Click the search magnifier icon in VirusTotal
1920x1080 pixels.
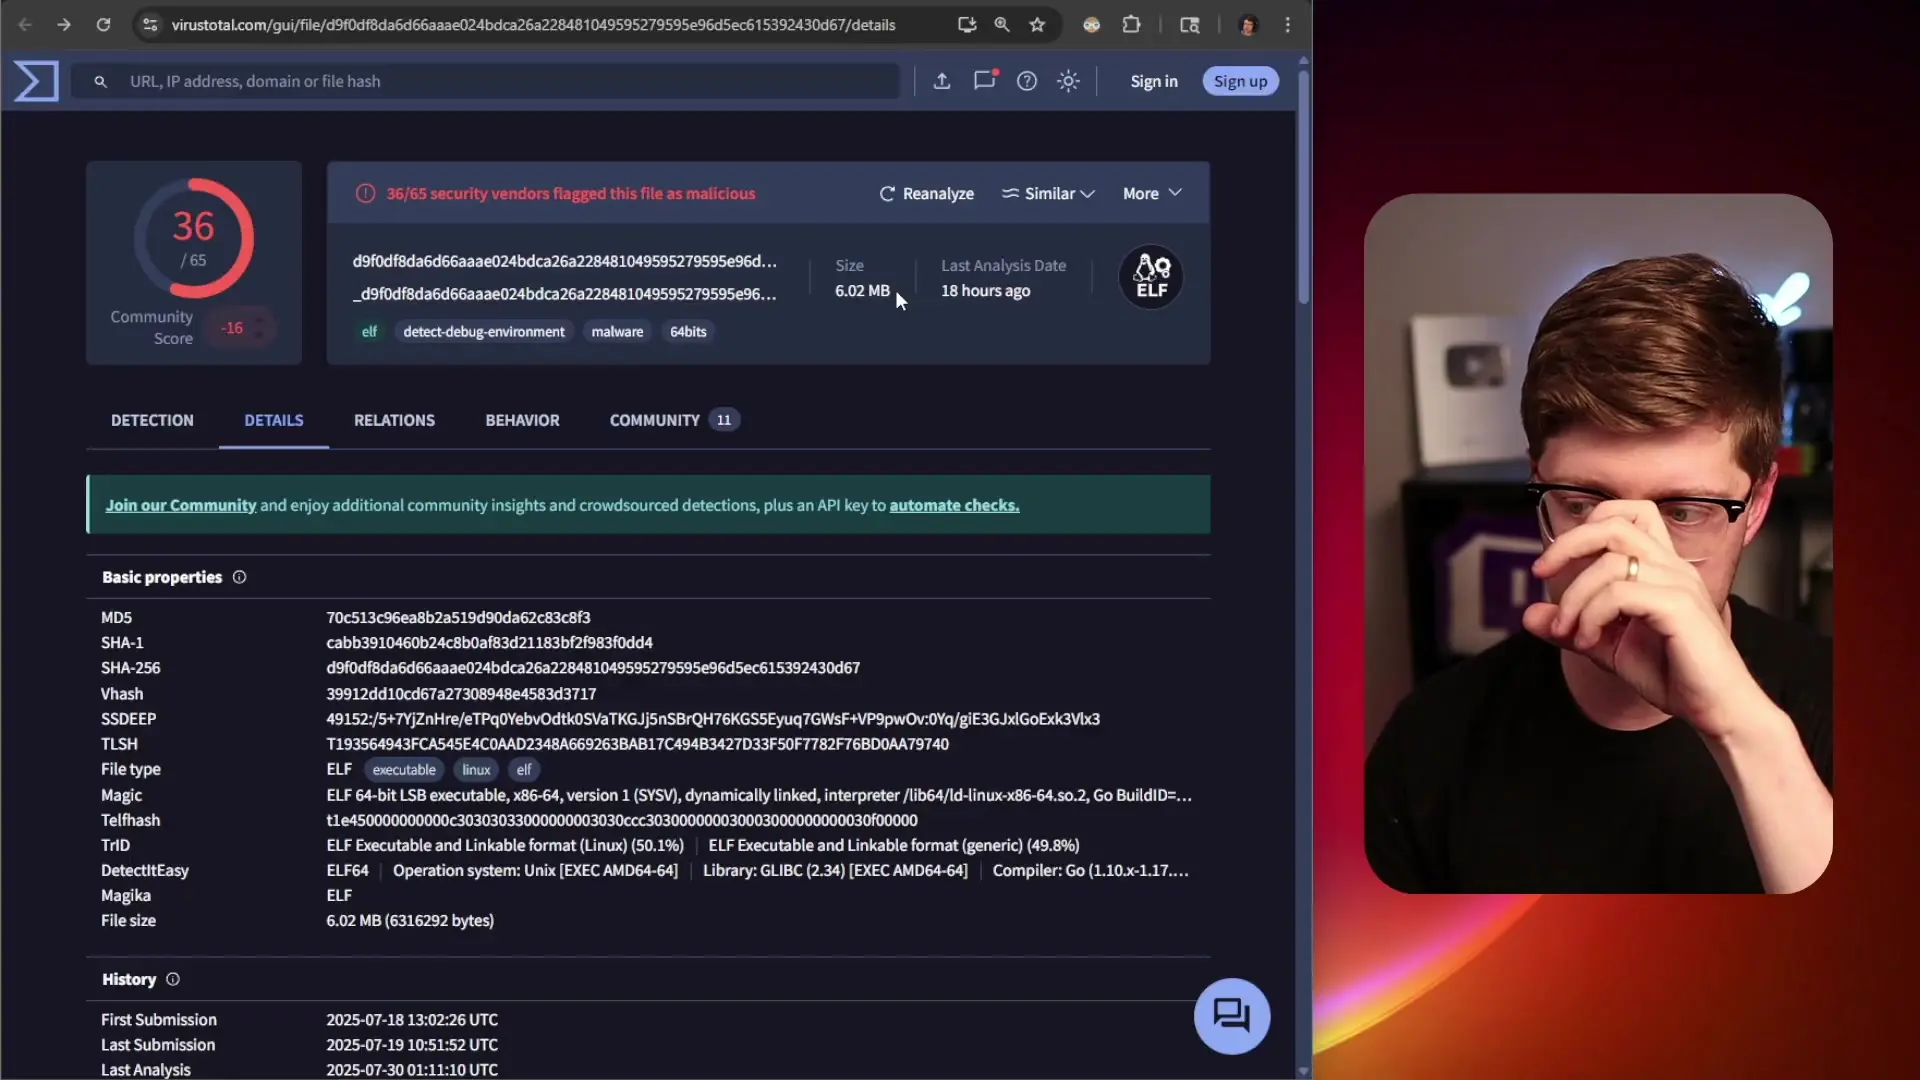[x=101, y=82]
